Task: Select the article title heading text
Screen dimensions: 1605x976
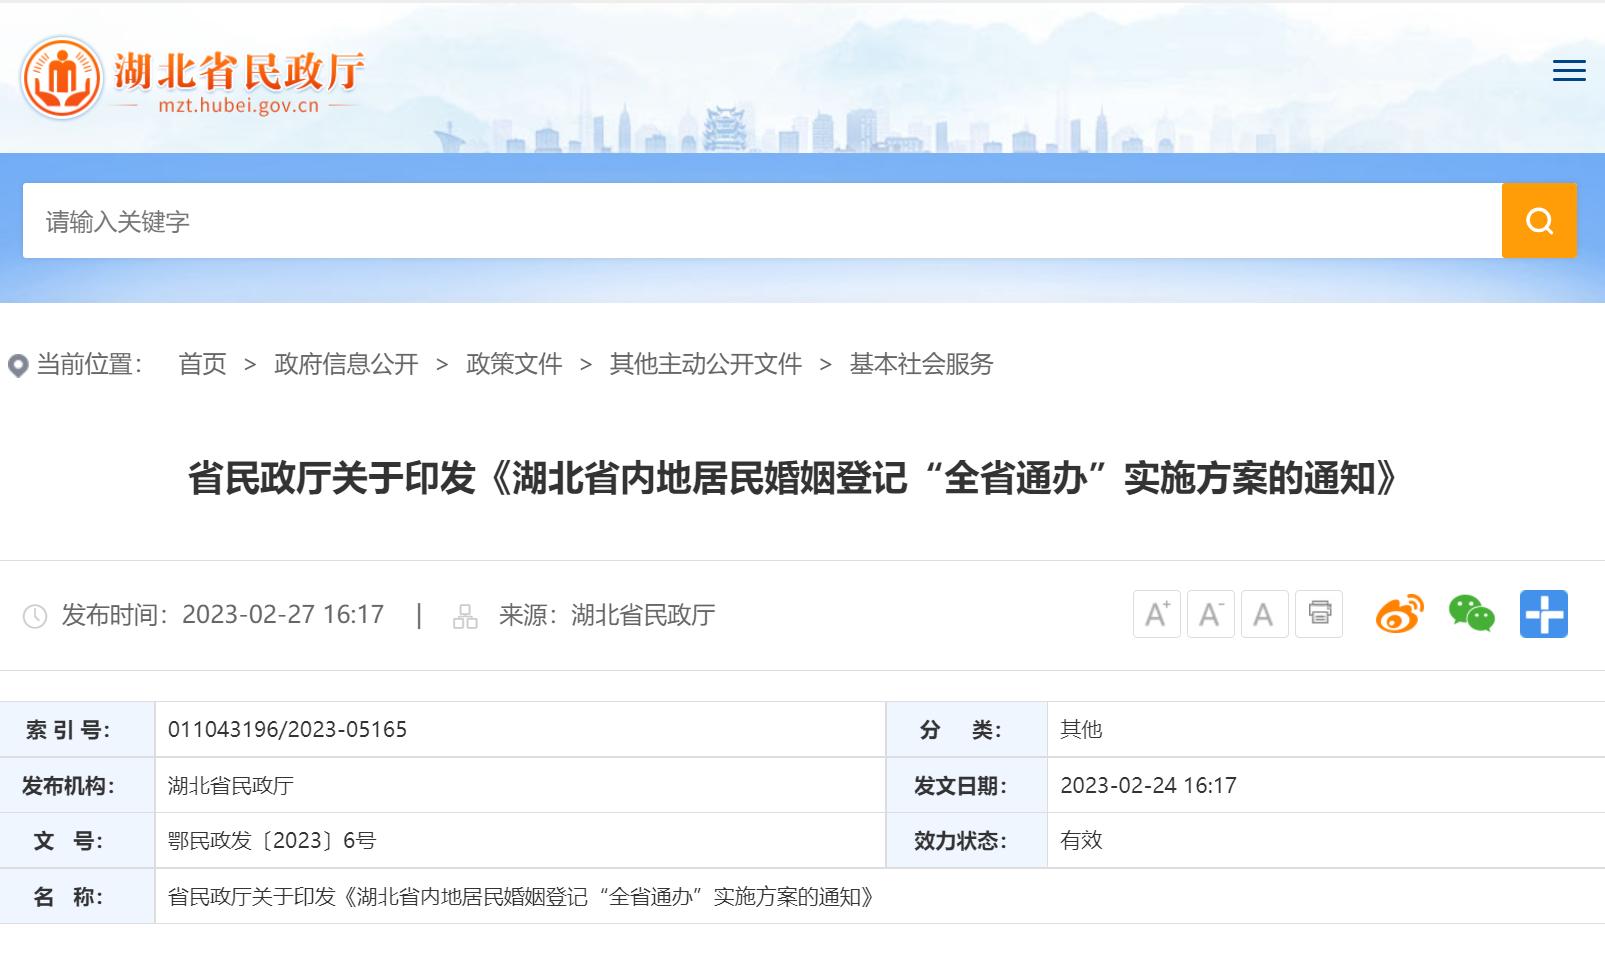Action: coord(795,478)
